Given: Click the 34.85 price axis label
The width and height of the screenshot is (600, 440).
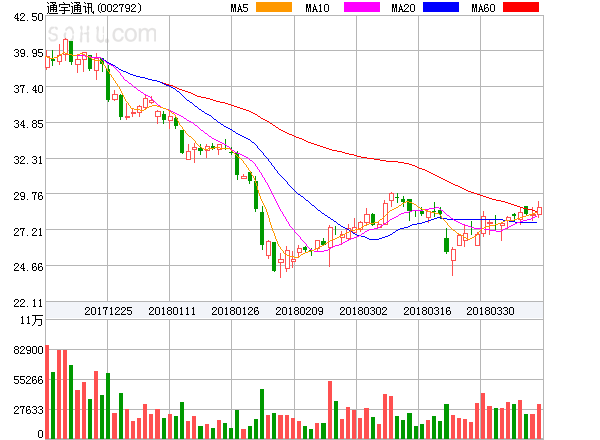Looking at the screenshot, I should pyautogui.click(x=28, y=124).
